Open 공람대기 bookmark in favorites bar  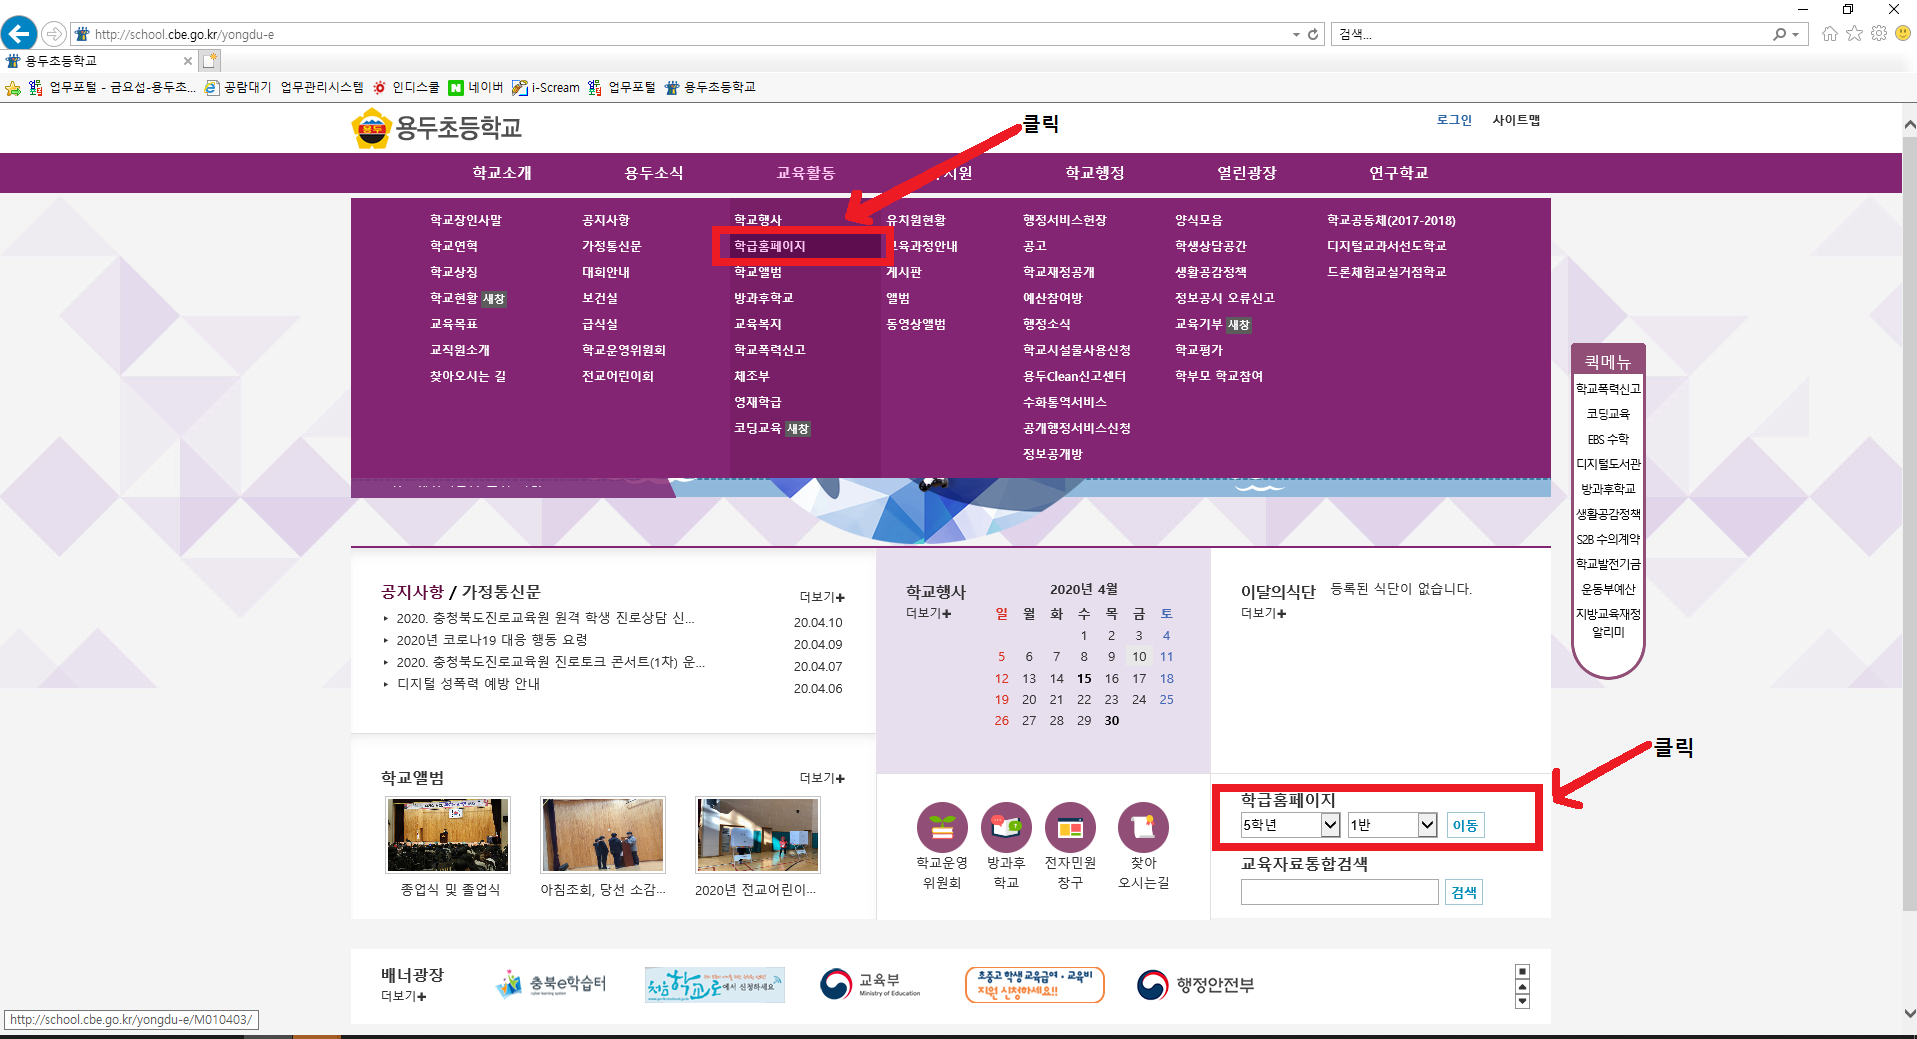click(x=238, y=88)
